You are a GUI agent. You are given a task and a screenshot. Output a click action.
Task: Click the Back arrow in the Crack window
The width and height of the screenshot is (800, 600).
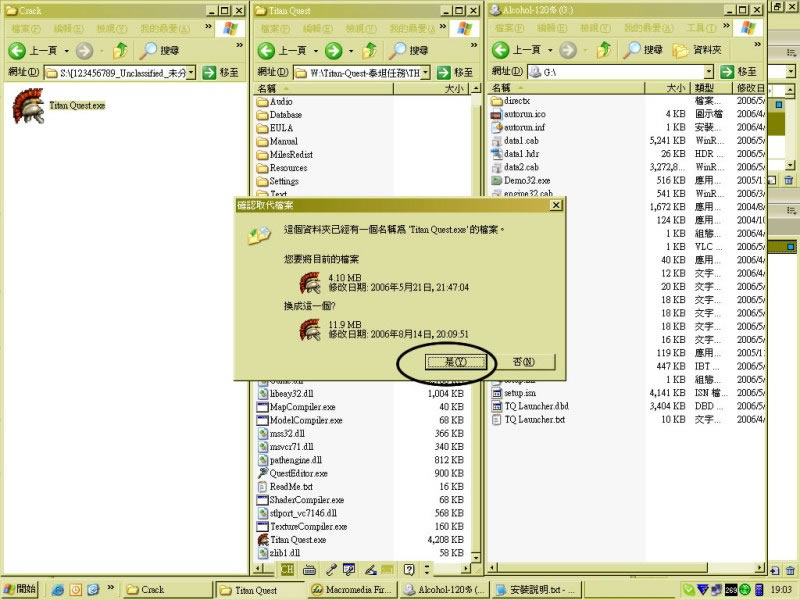[x=17, y=50]
